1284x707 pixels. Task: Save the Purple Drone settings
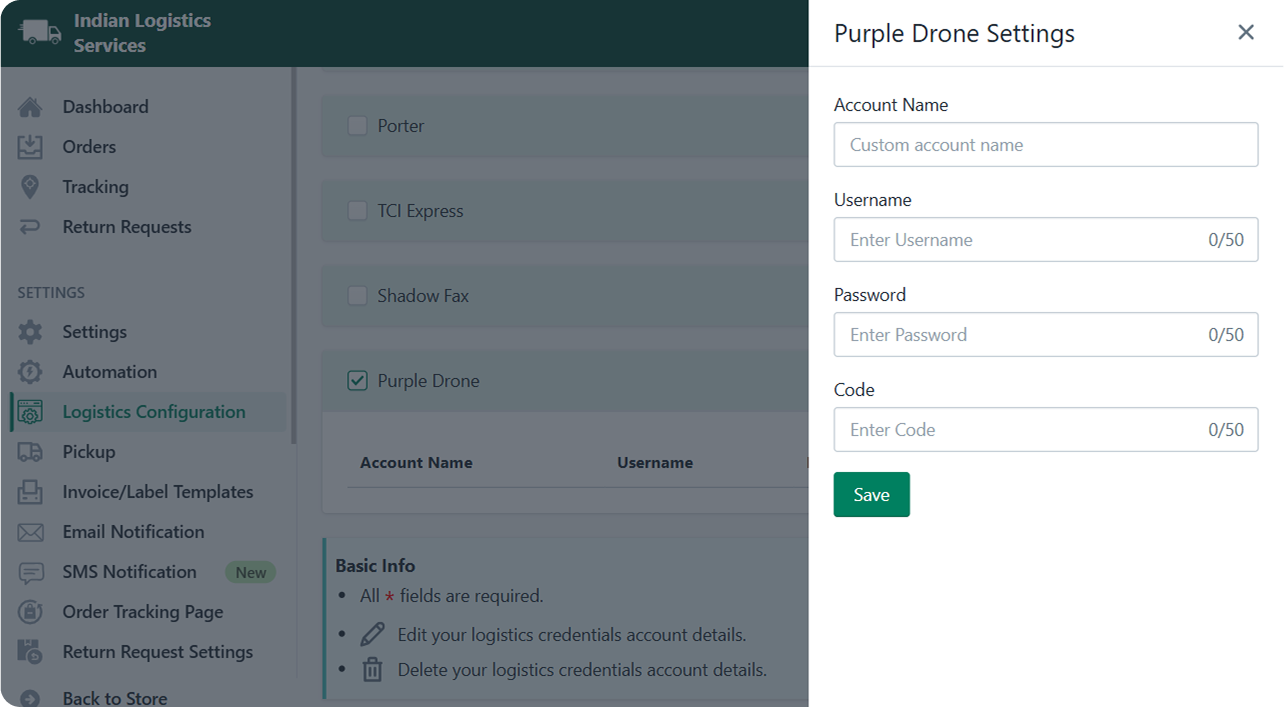coord(871,495)
